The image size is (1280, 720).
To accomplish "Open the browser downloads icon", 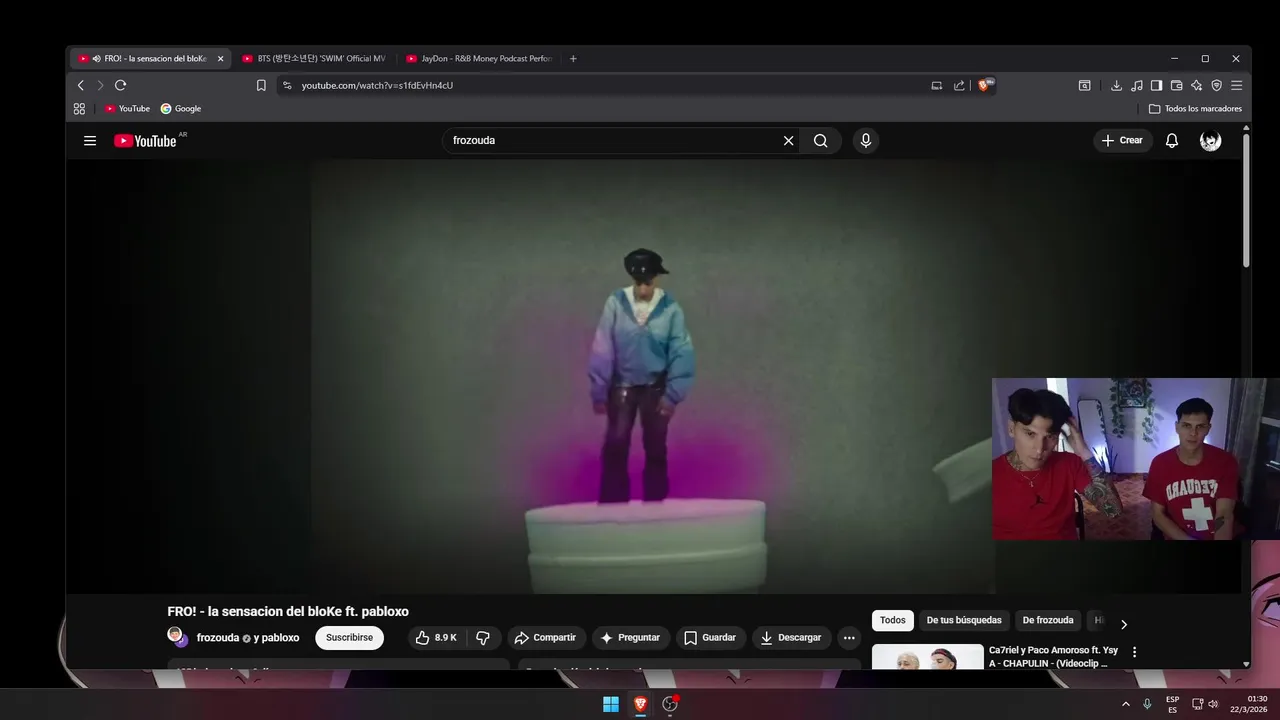I will [1117, 86].
